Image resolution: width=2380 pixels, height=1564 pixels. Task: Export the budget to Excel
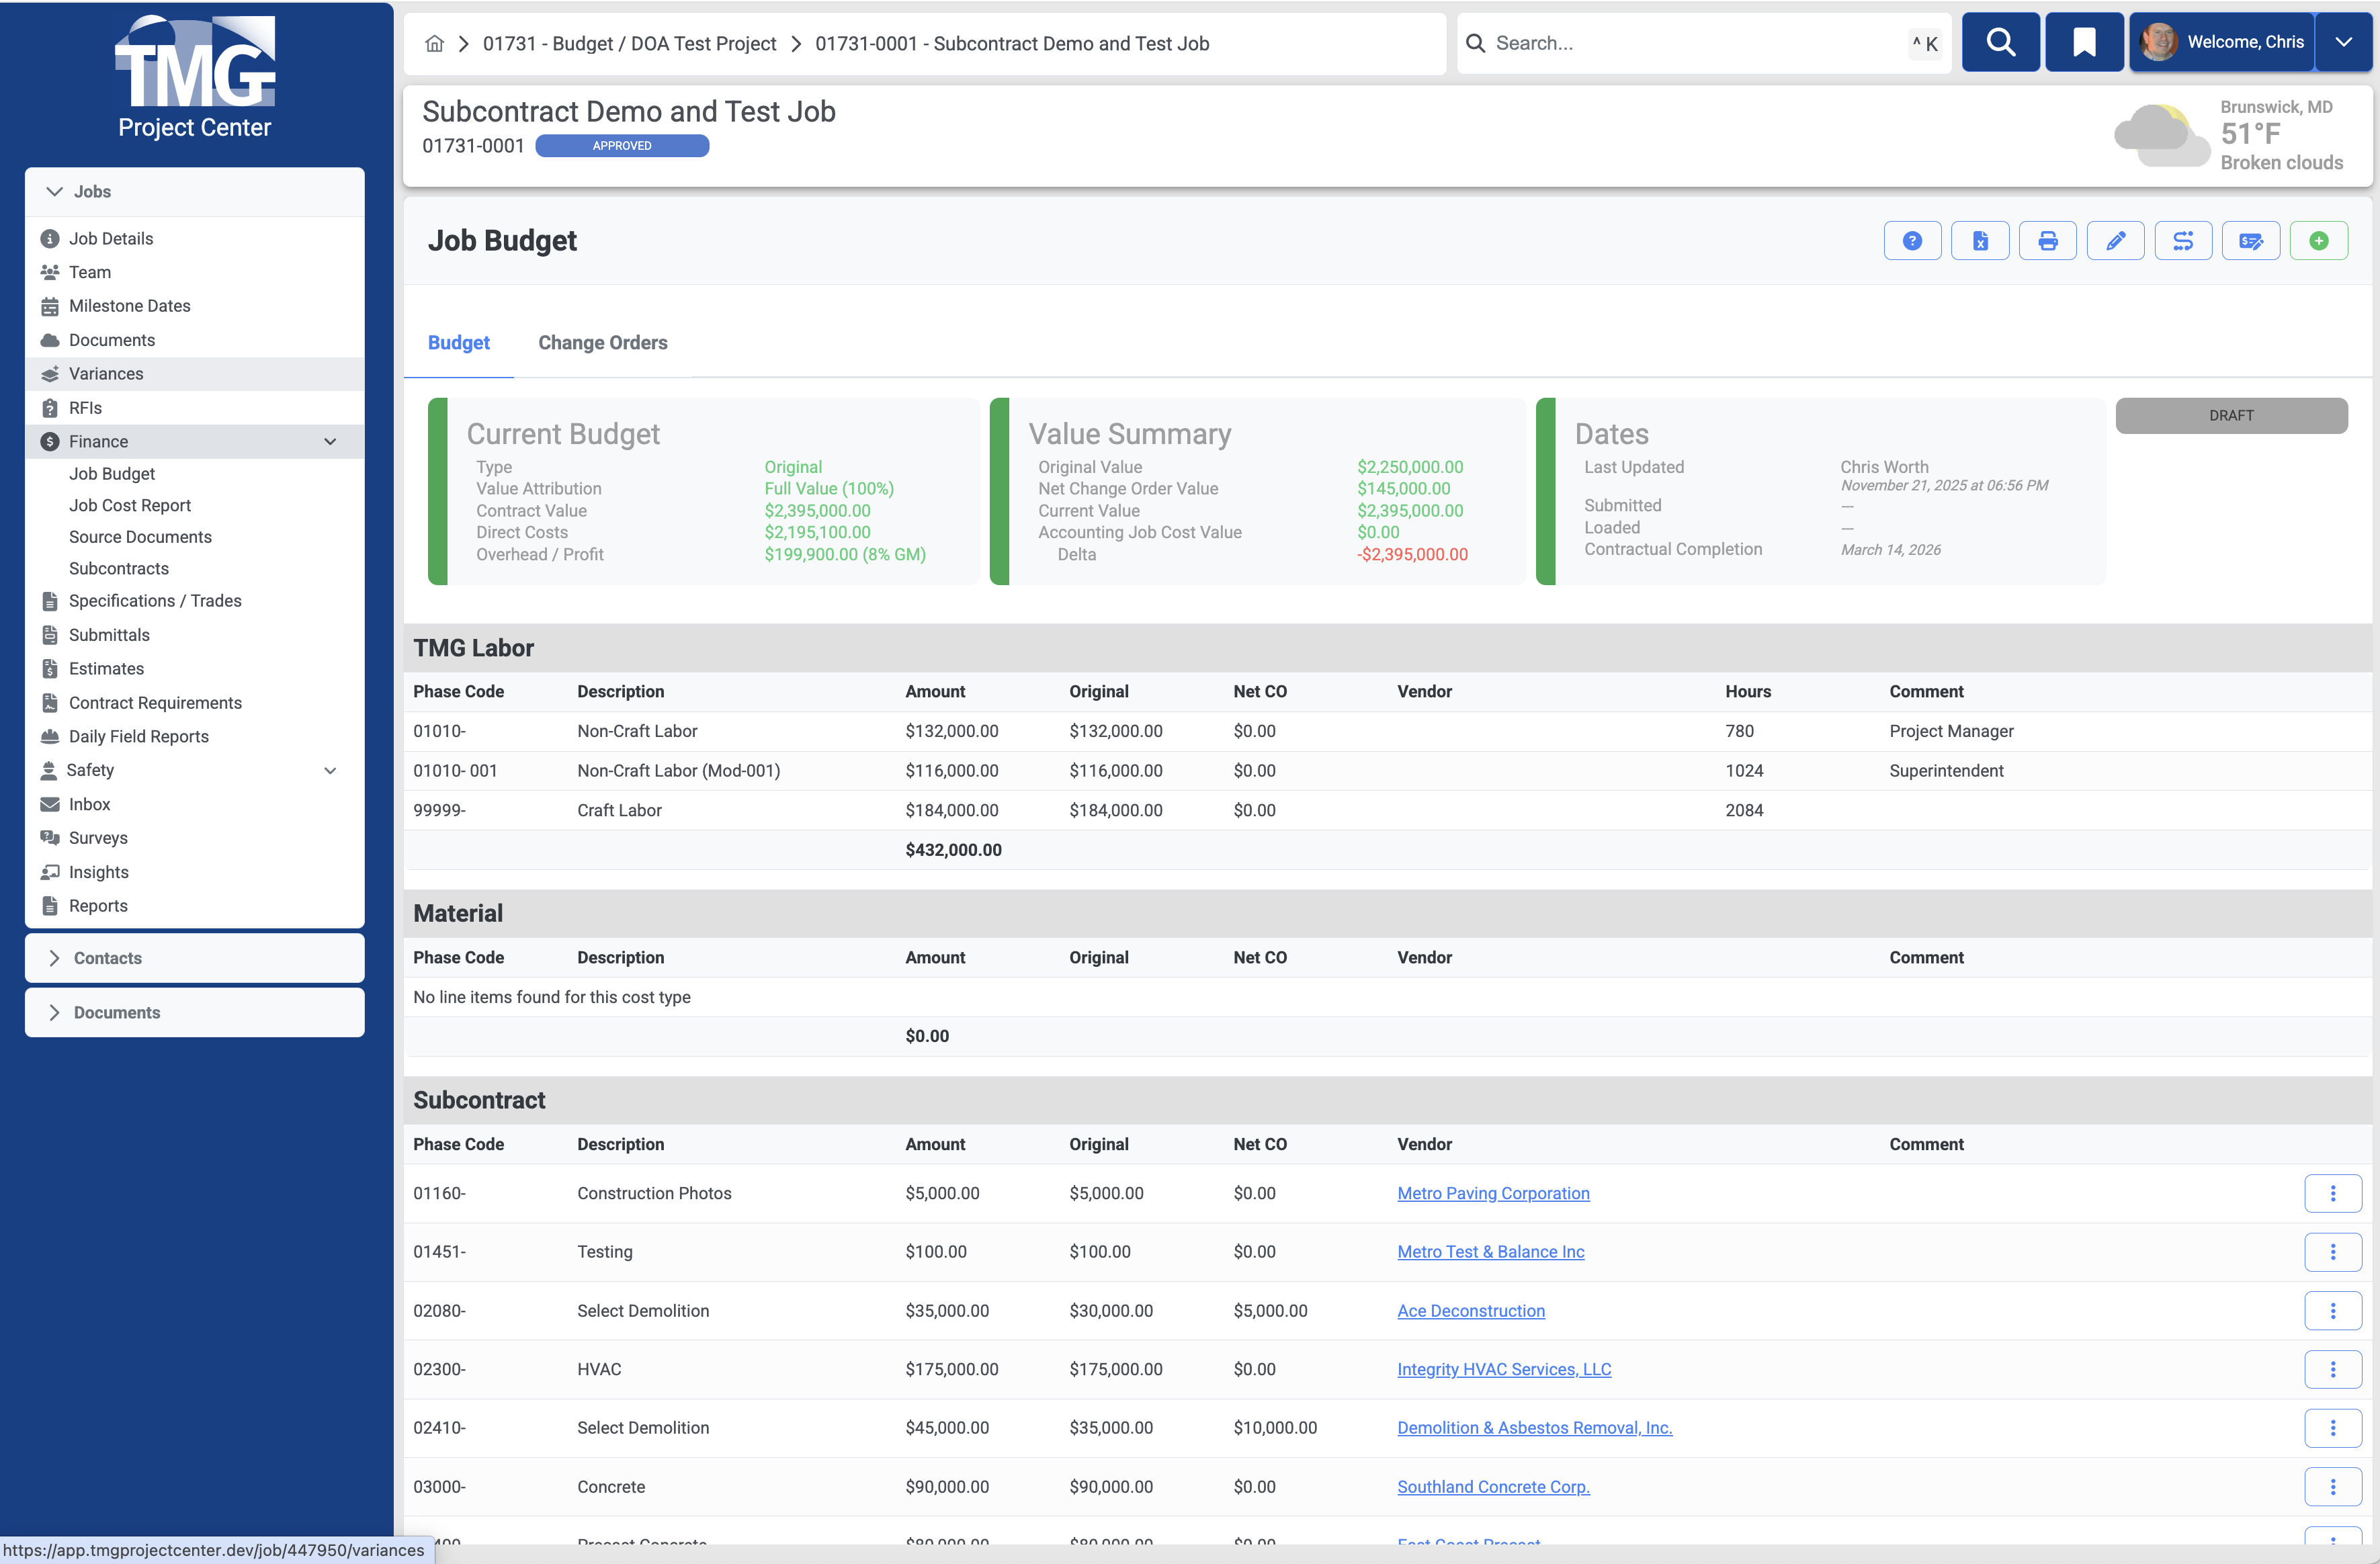pyautogui.click(x=1980, y=240)
